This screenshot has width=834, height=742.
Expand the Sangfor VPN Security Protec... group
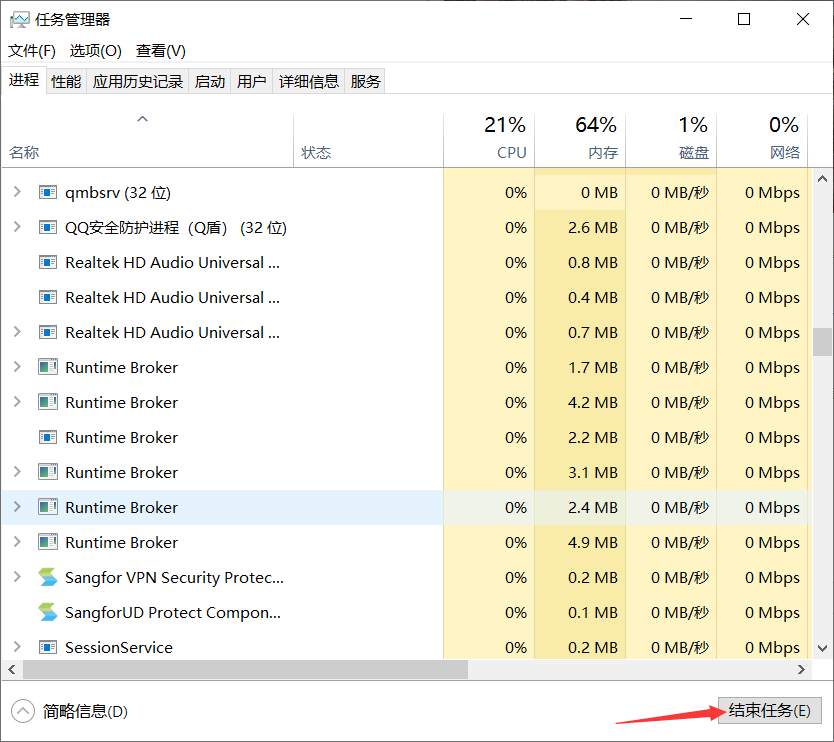17,577
